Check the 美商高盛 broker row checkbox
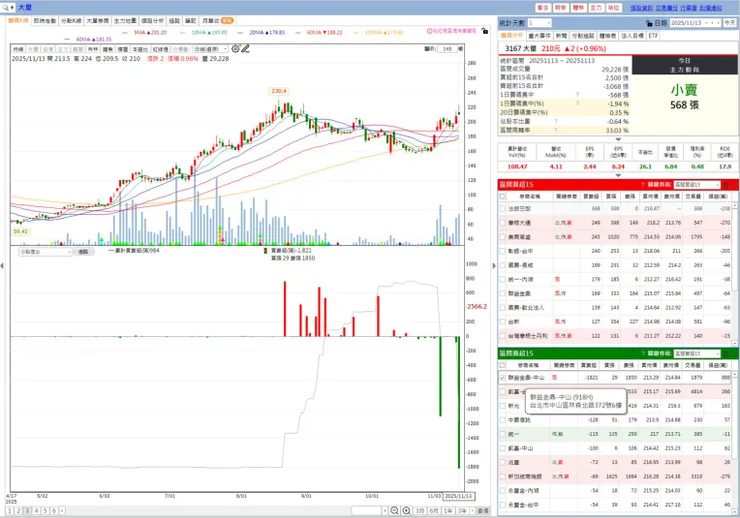 point(503,237)
